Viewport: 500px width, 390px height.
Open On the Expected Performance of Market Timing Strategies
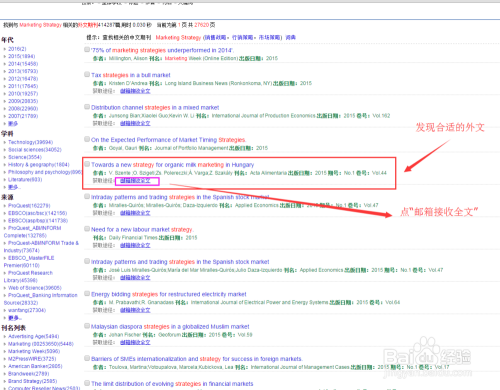(x=168, y=140)
